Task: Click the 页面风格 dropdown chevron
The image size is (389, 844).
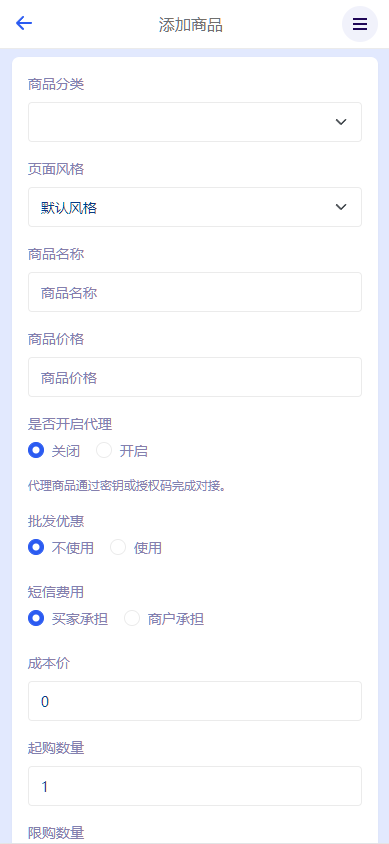Action: (341, 207)
